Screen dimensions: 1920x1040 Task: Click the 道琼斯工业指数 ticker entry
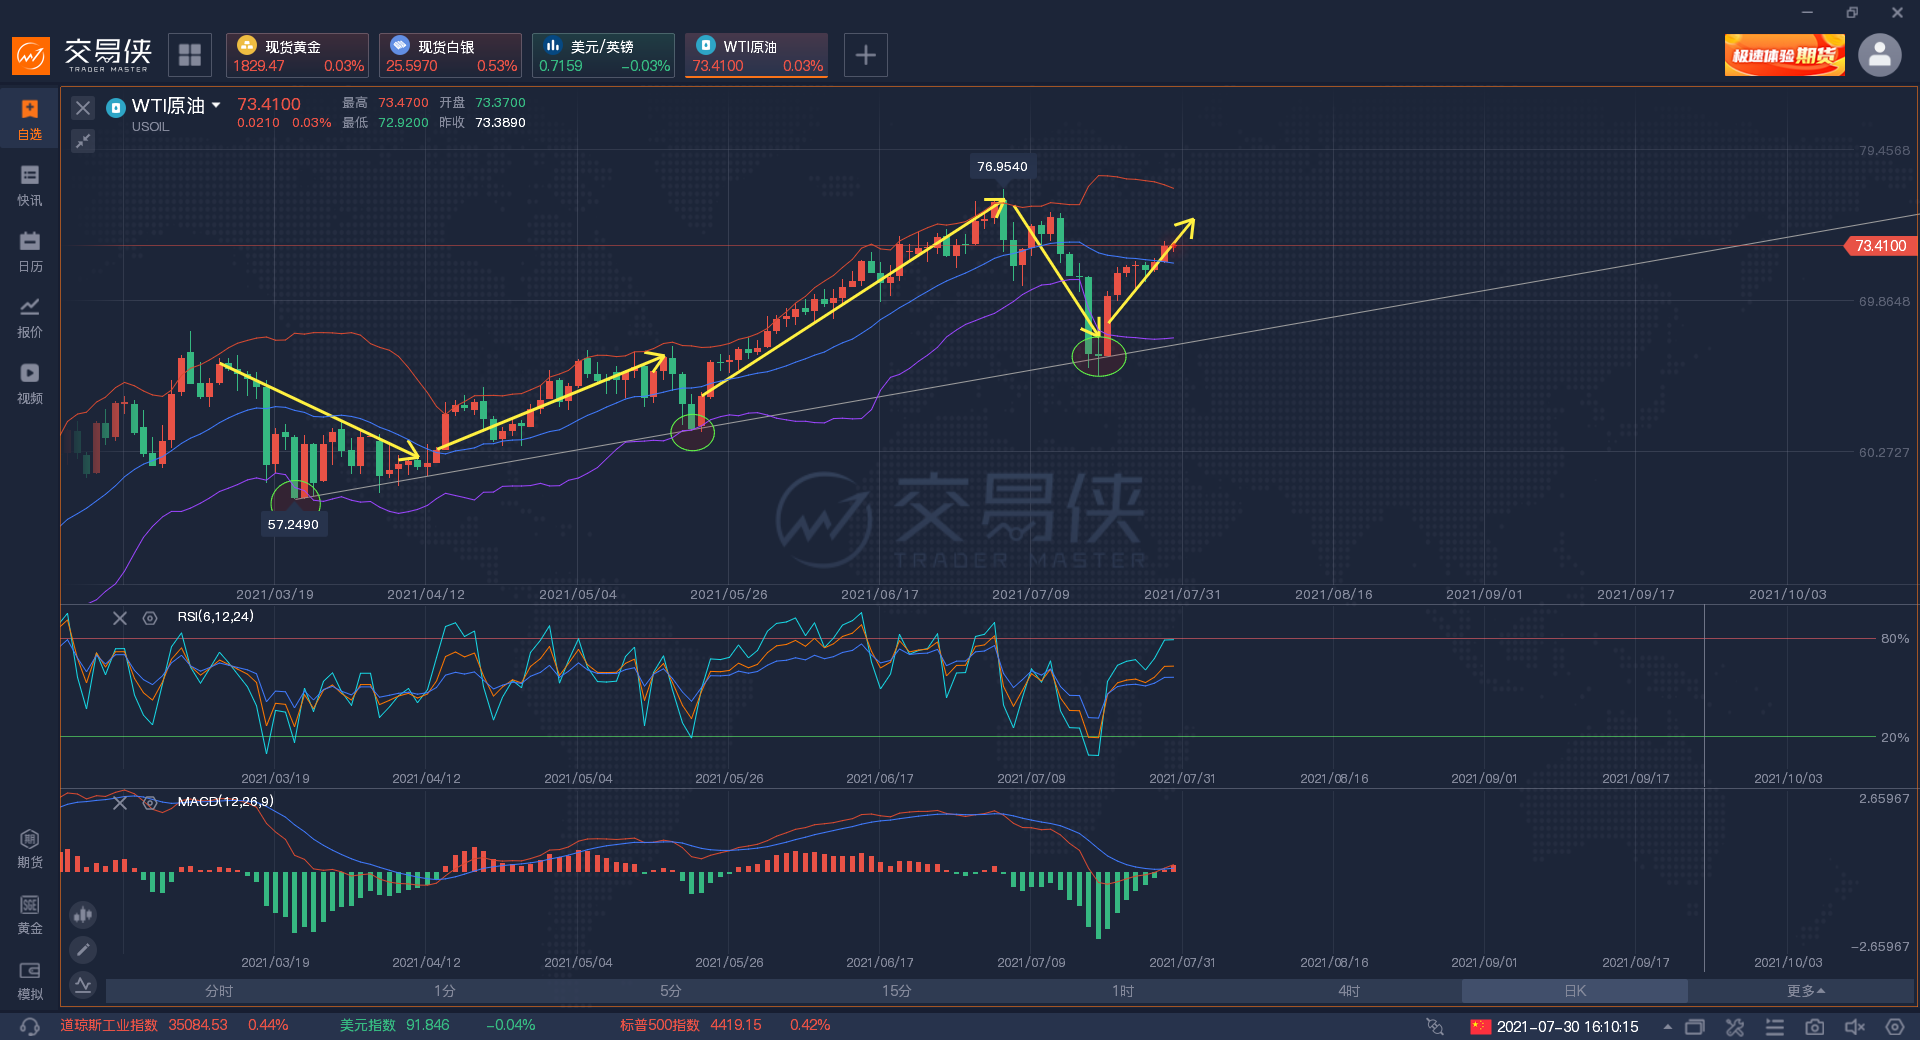tap(174, 1026)
